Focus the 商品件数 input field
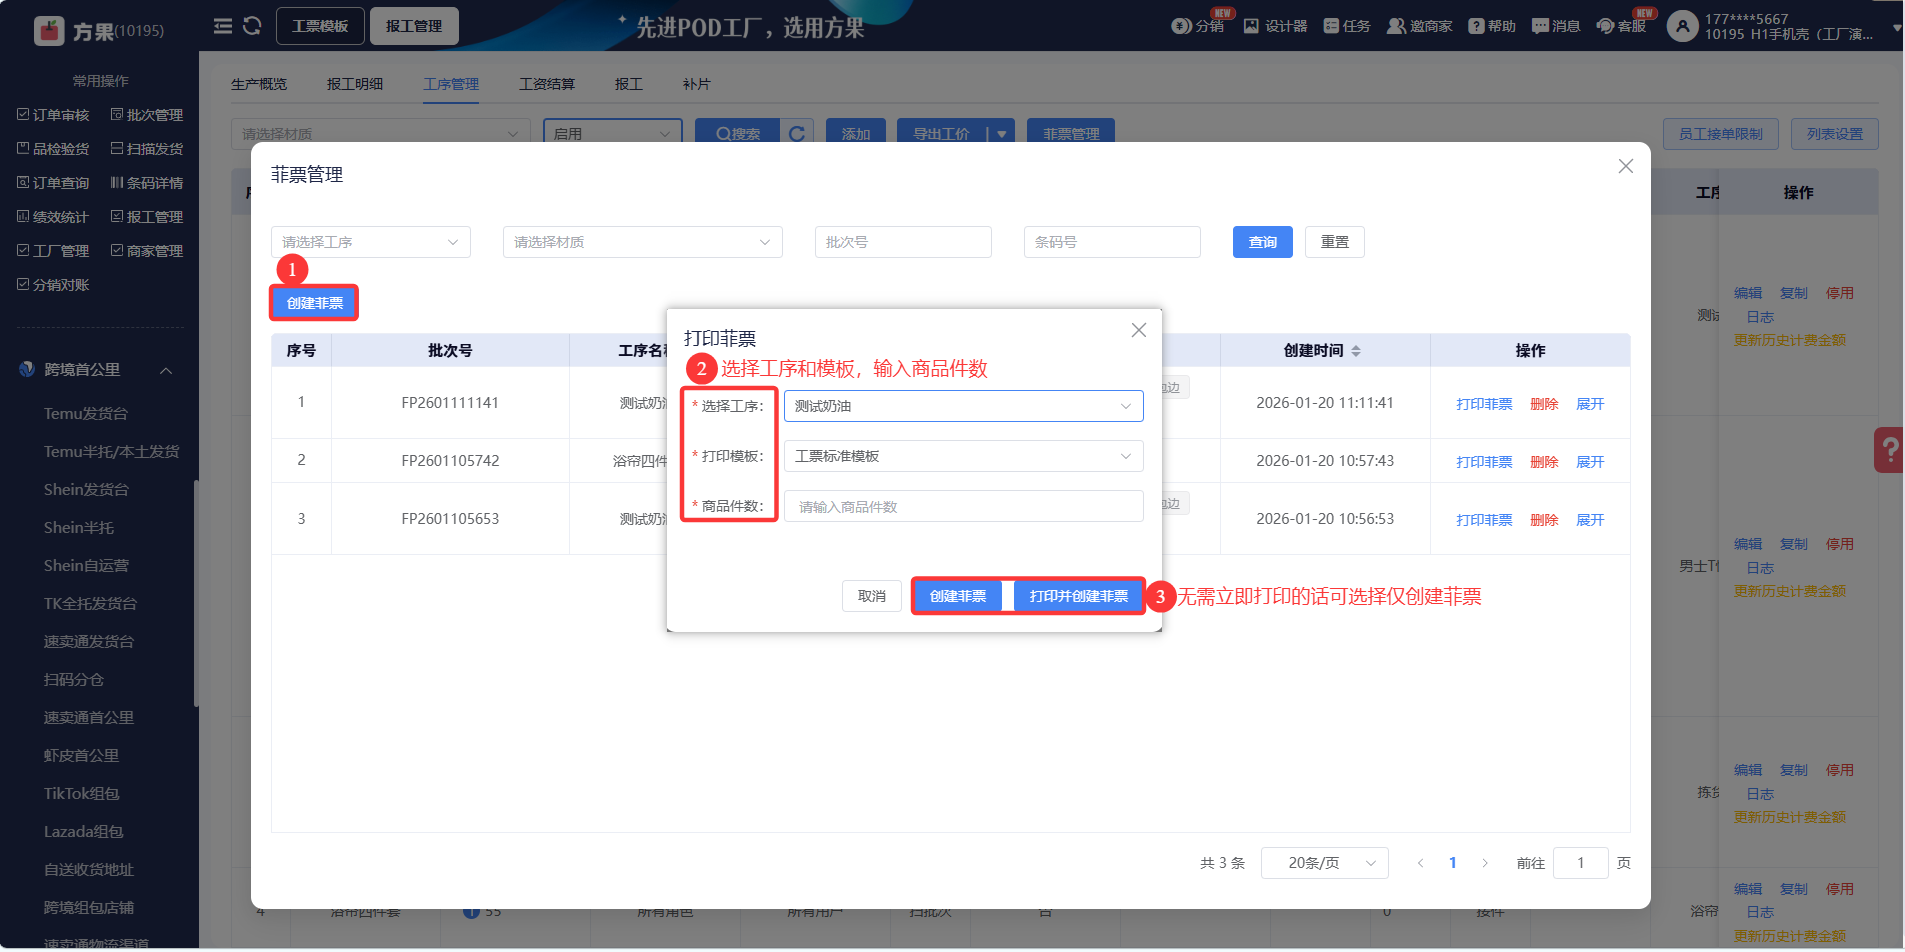The image size is (1905, 952). click(963, 507)
